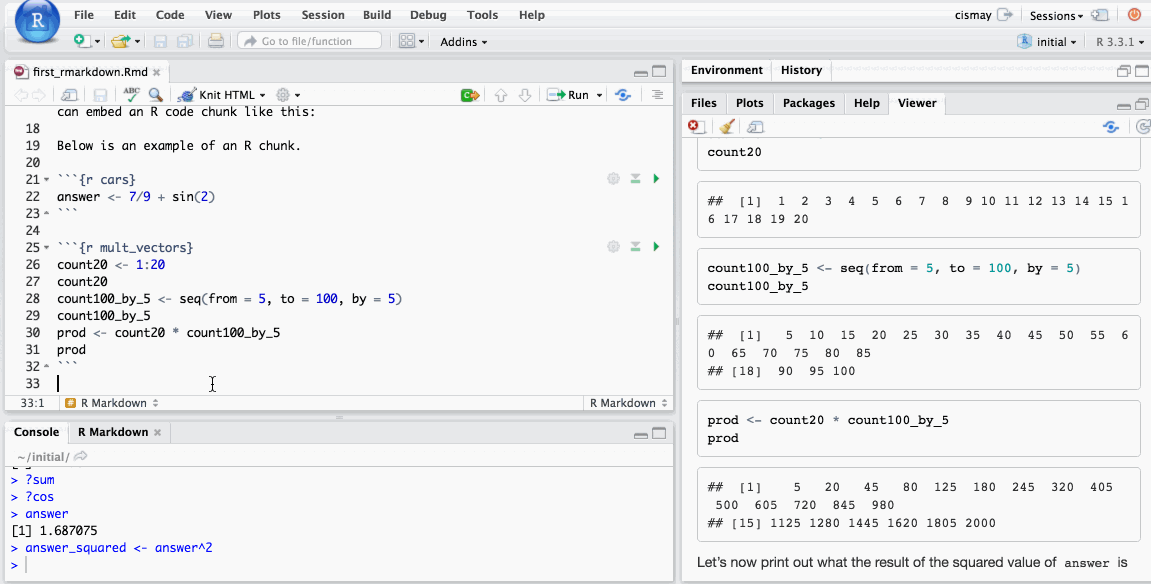Screen dimensions: 1151x584
Task: Remove current viewer item with red X
Action: pos(696,127)
